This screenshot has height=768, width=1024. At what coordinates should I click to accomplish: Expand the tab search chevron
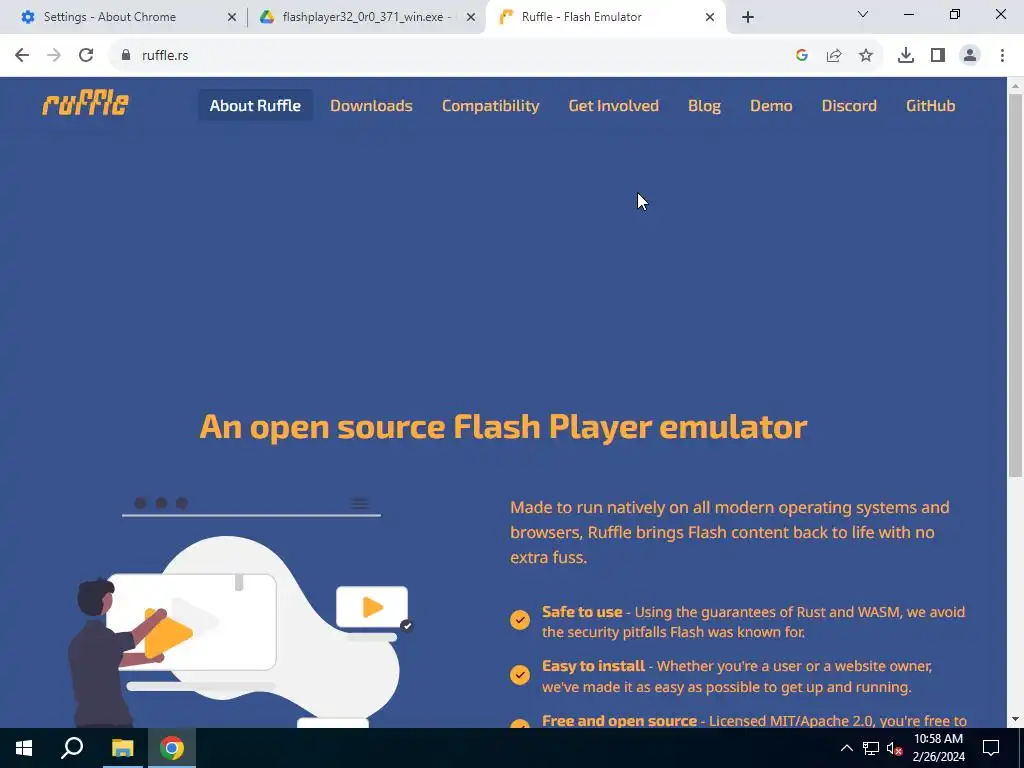click(863, 14)
